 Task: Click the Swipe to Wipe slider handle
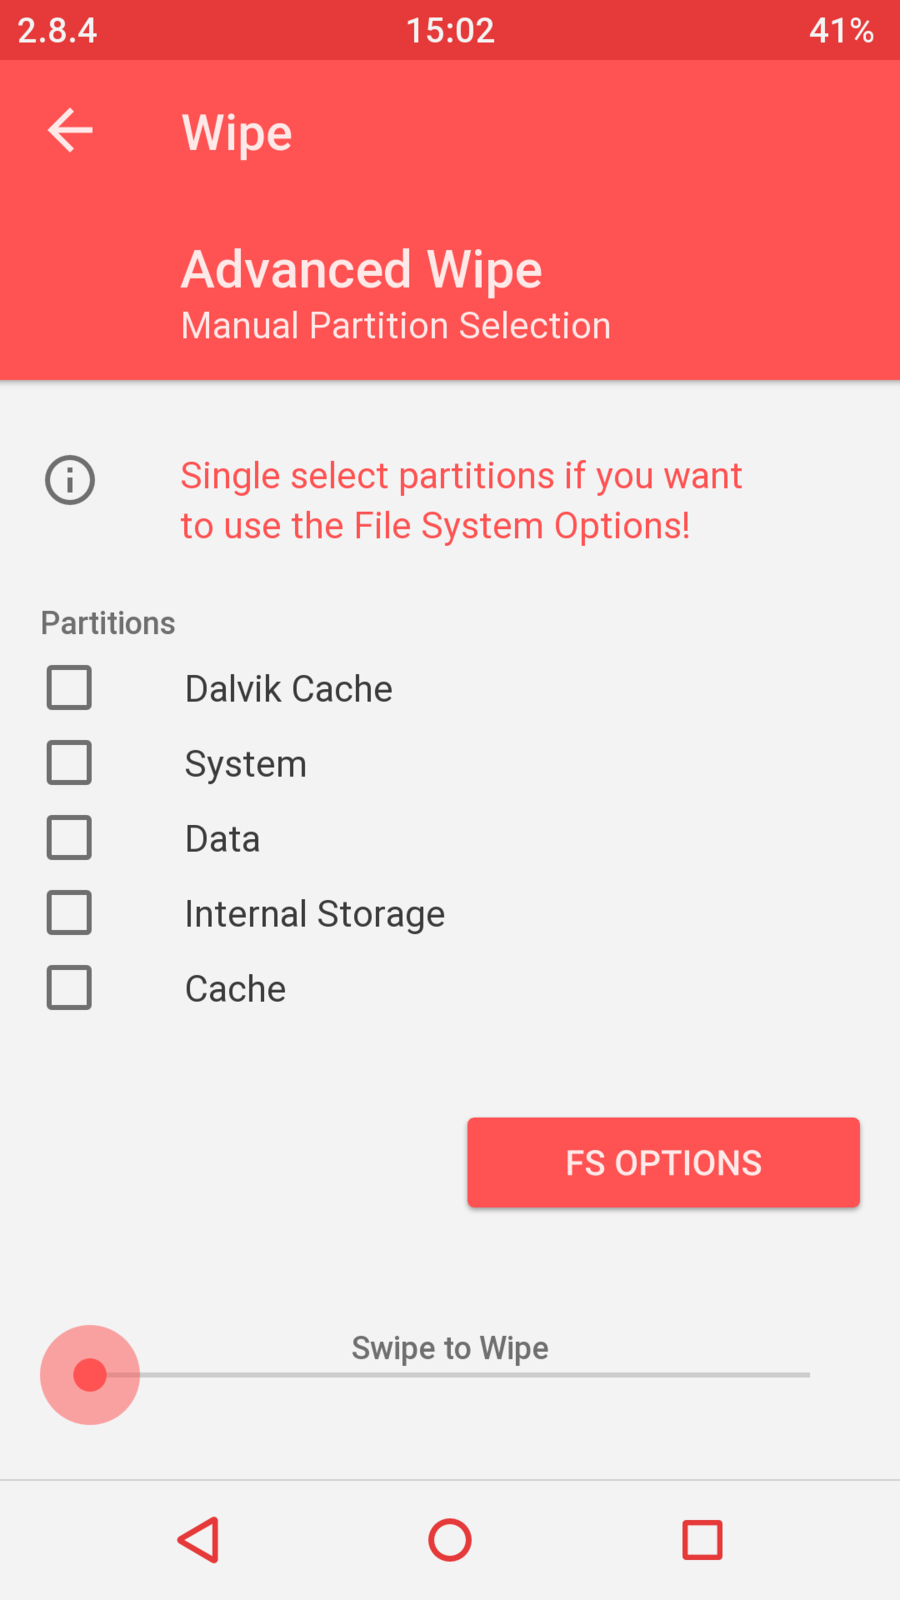[90, 1375]
